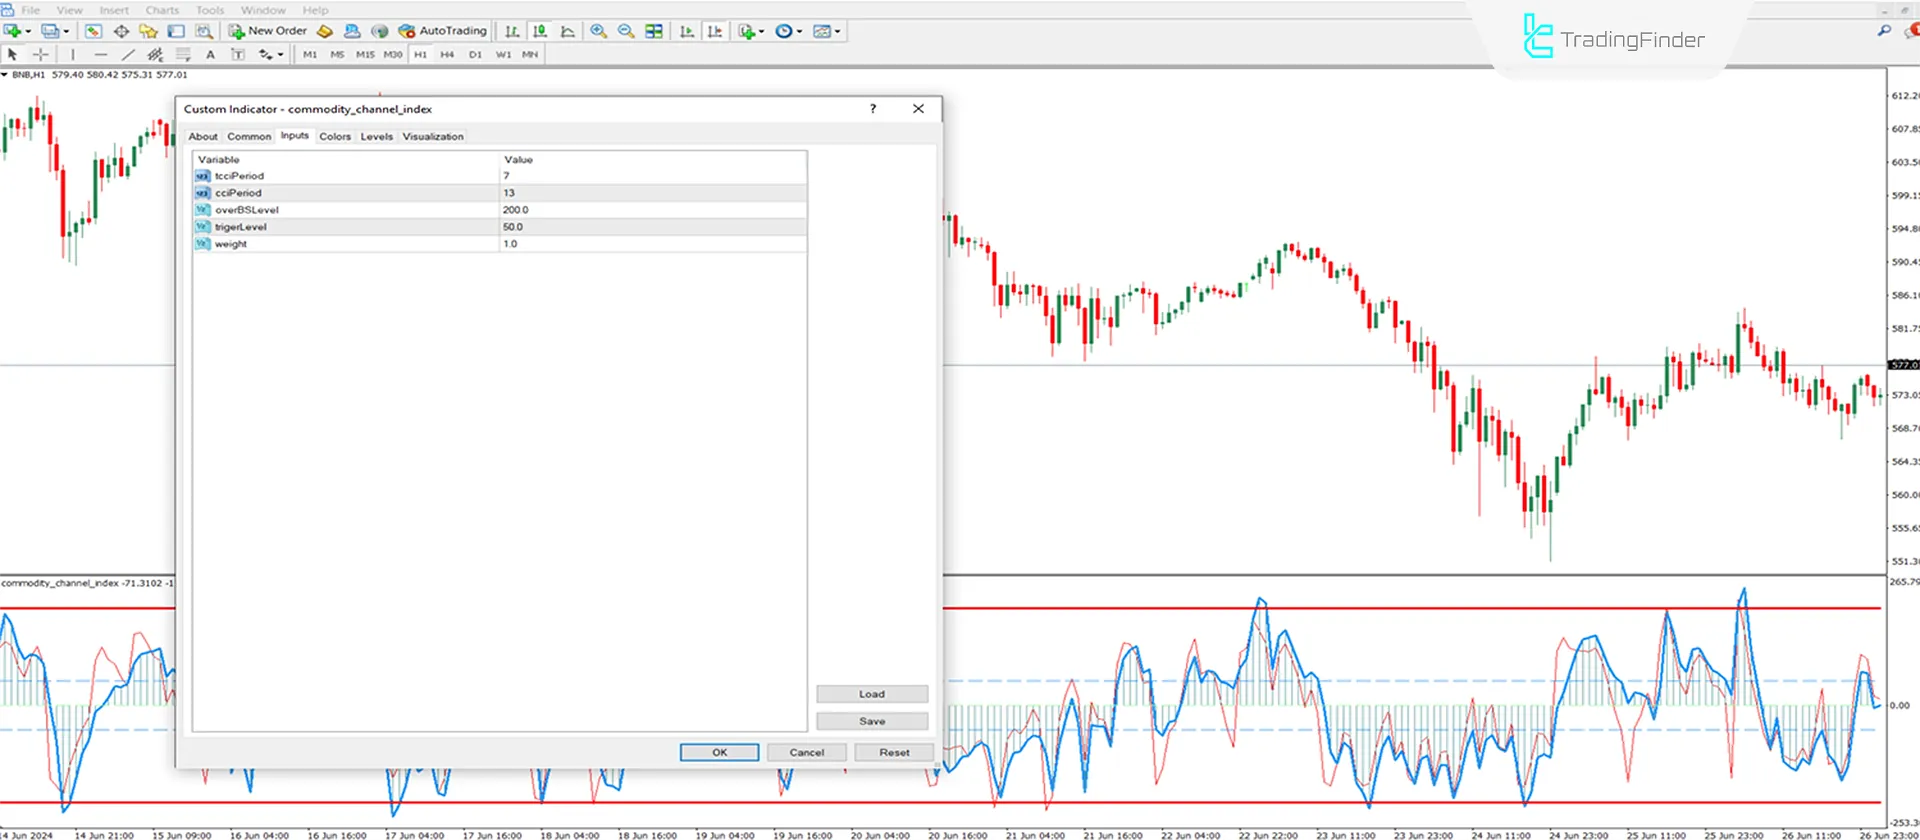This screenshot has height=840, width=1920.
Task: Select the horizontal line tool
Action: [x=100, y=55]
